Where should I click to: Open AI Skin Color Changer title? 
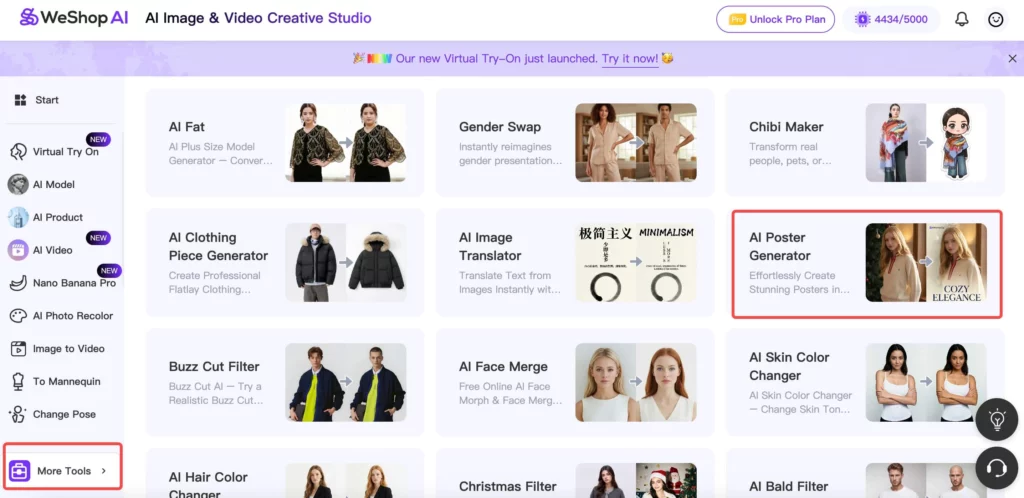[789, 366]
